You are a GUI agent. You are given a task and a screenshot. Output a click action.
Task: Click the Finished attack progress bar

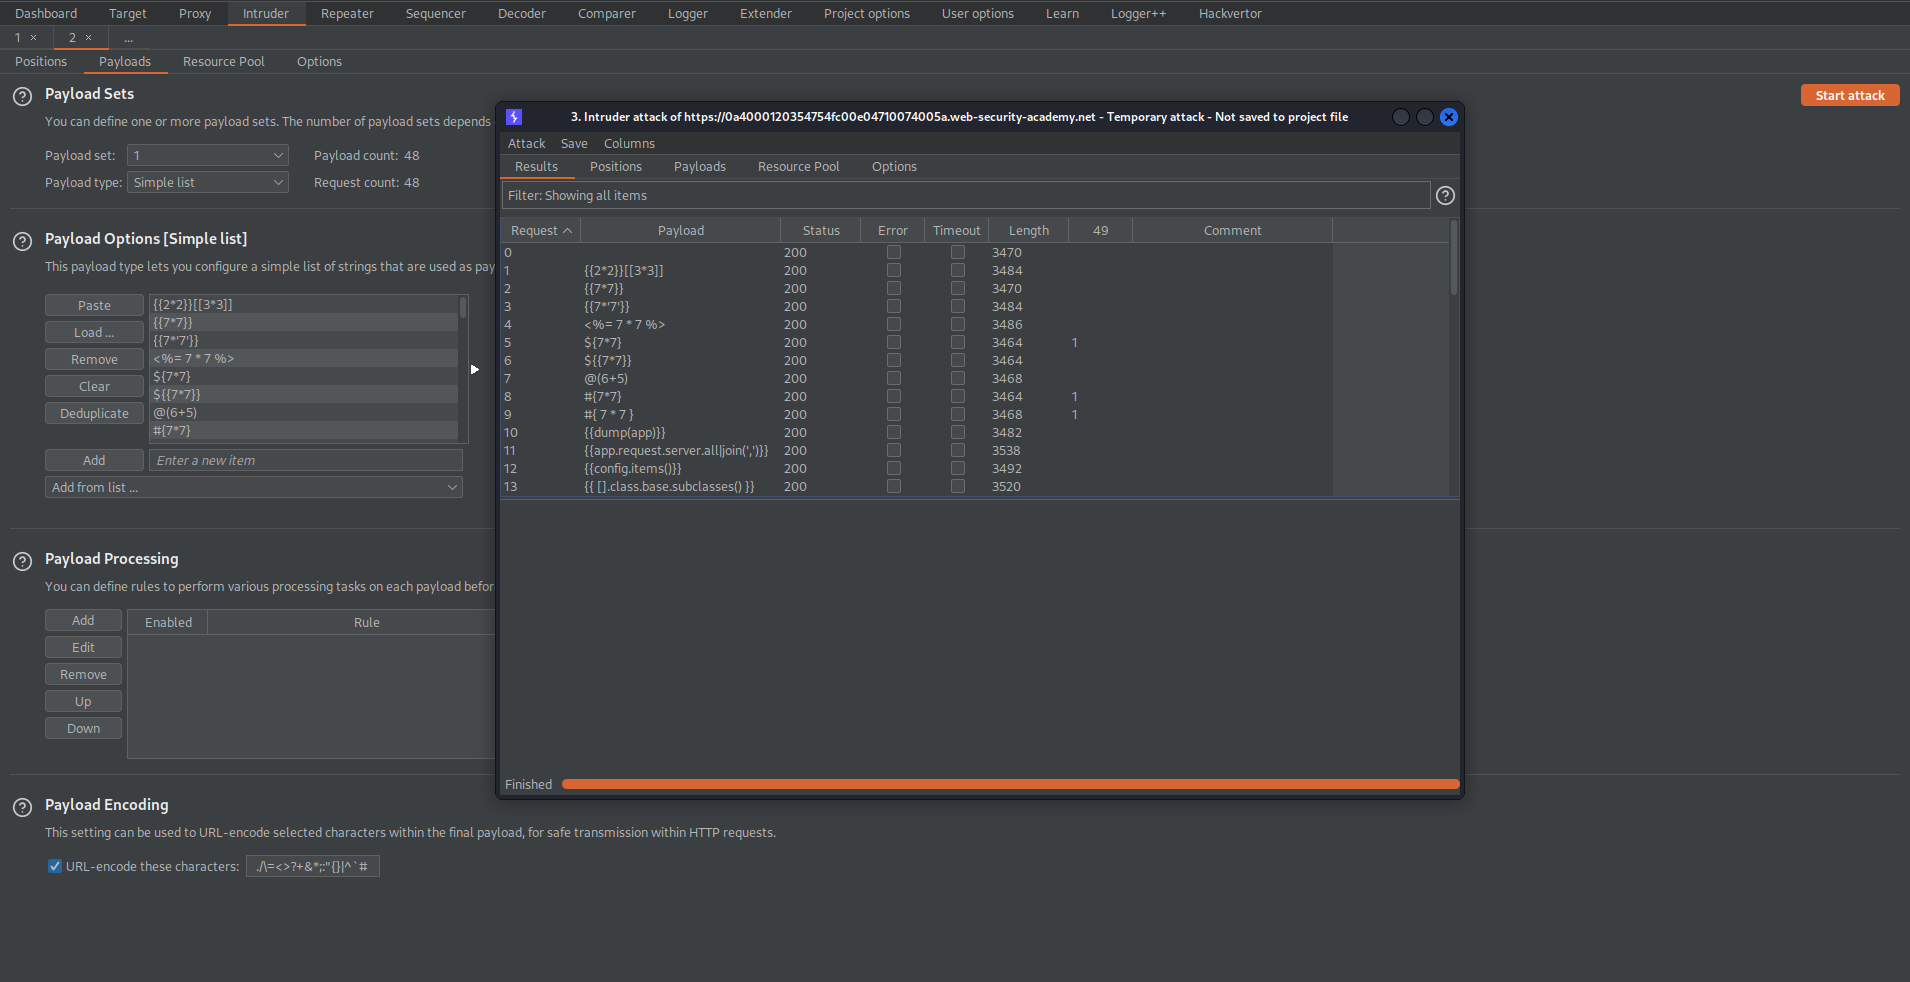point(1010,784)
